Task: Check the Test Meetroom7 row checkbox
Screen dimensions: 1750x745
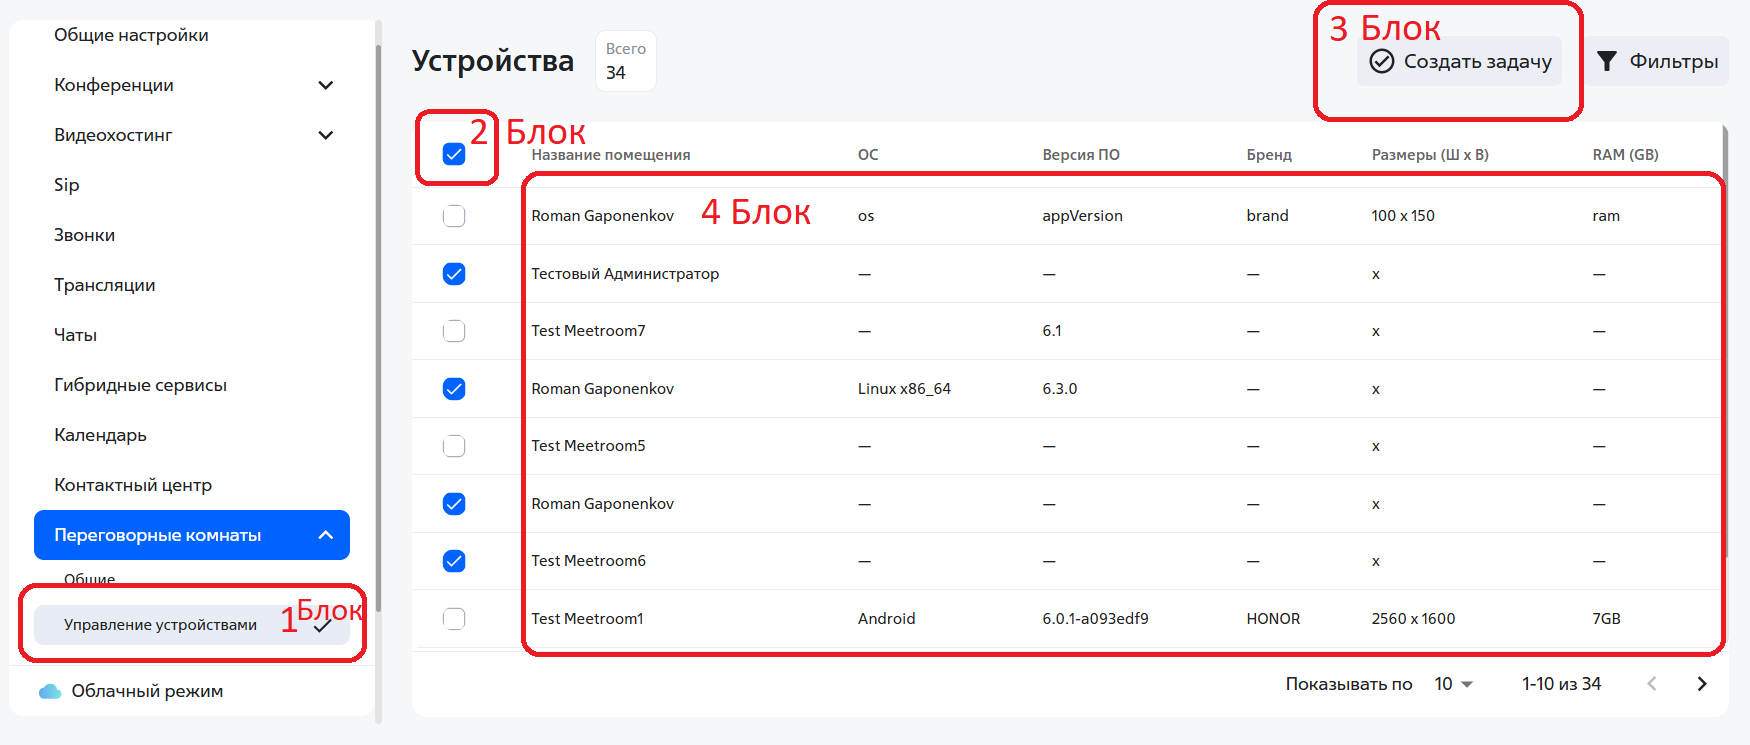Action: (454, 331)
